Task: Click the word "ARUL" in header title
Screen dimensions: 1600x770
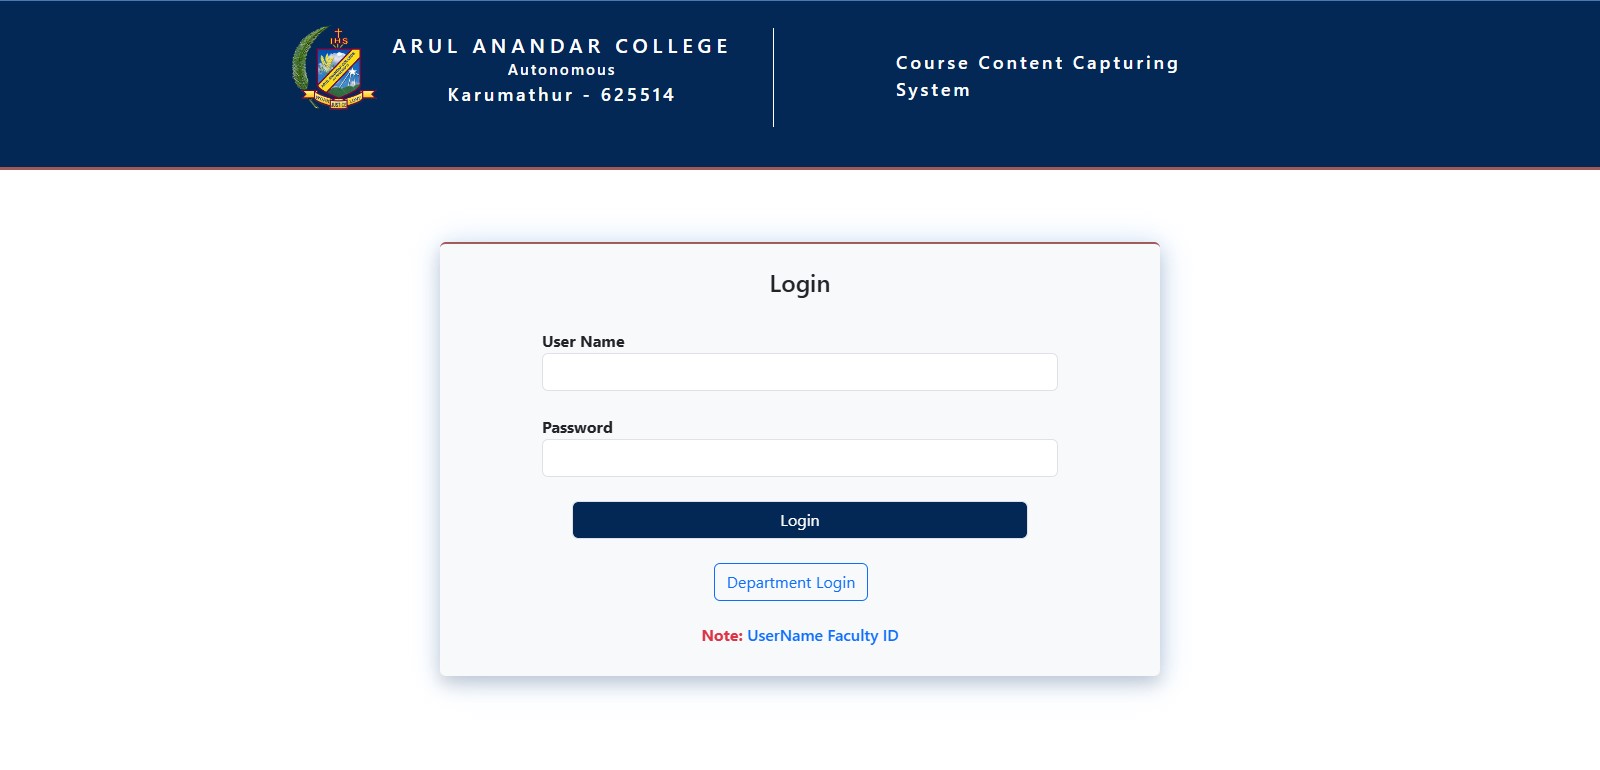Action: (425, 47)
